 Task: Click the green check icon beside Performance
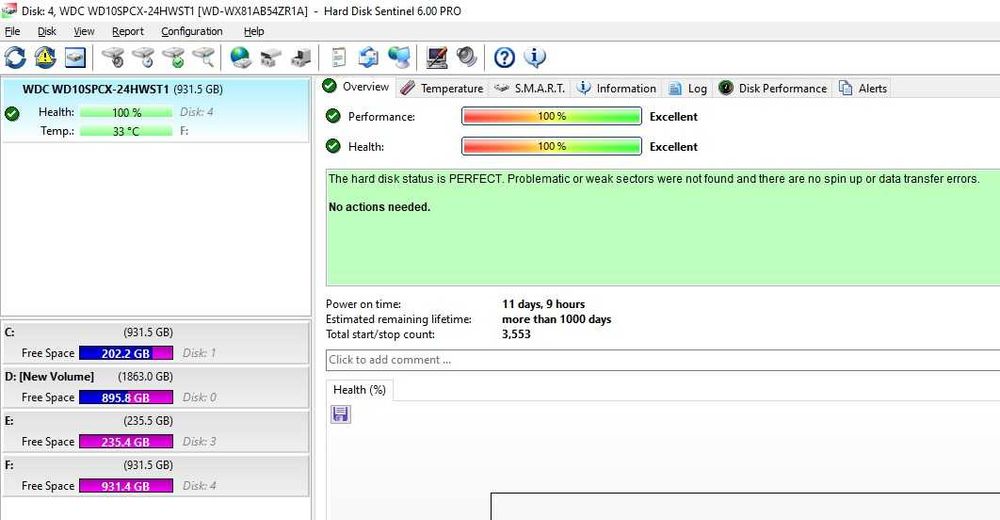point(333,116)
